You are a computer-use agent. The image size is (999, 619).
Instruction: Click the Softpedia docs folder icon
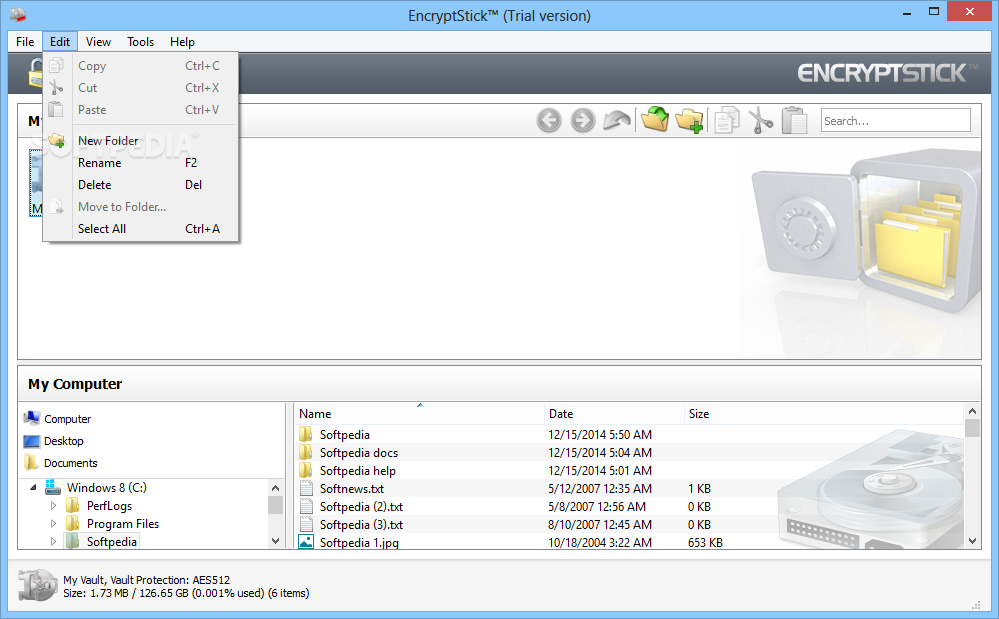point(306,452)
